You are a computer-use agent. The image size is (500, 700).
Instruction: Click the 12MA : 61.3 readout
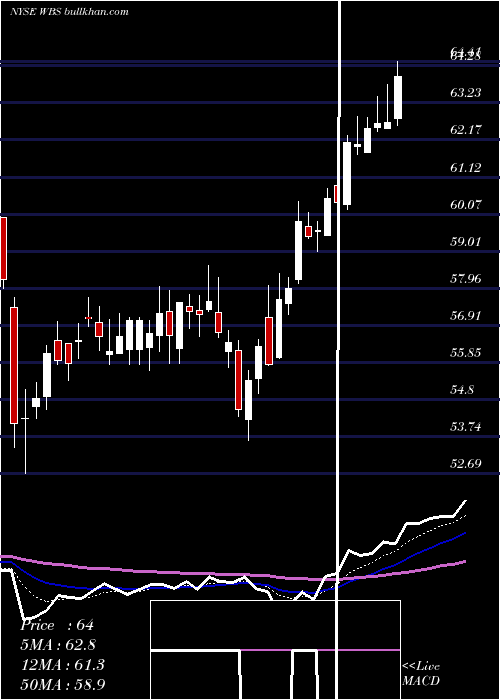pos(63,664)
